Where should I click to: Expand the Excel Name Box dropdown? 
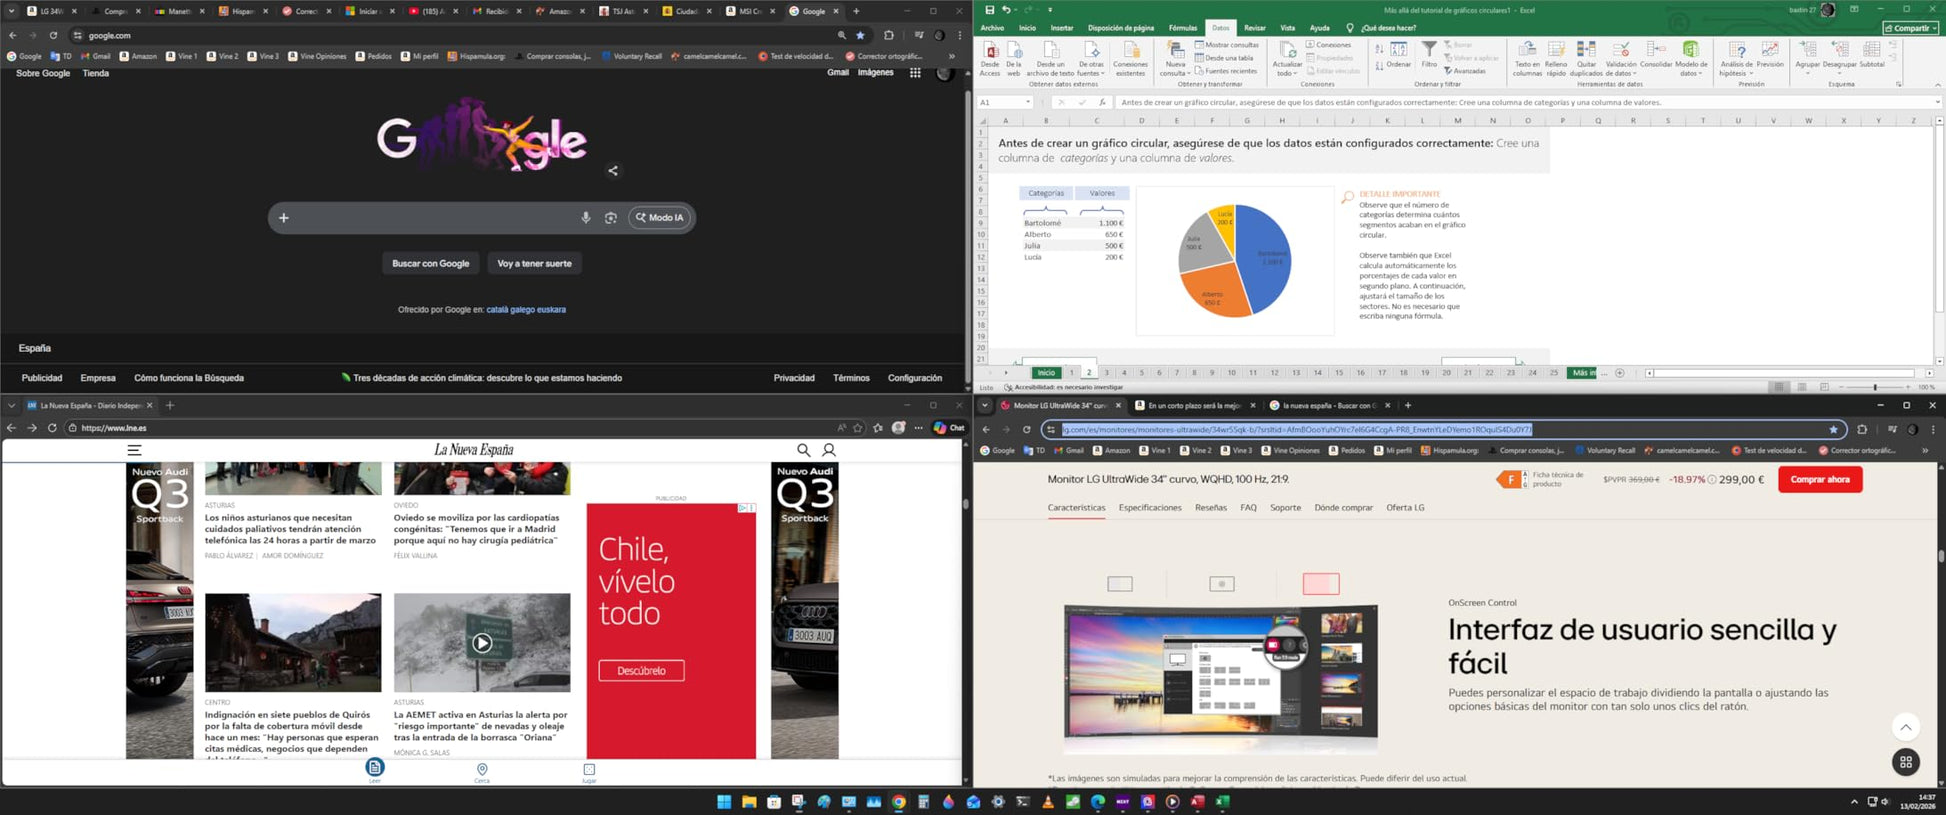pyautogui.click(x=1028, y=102)
